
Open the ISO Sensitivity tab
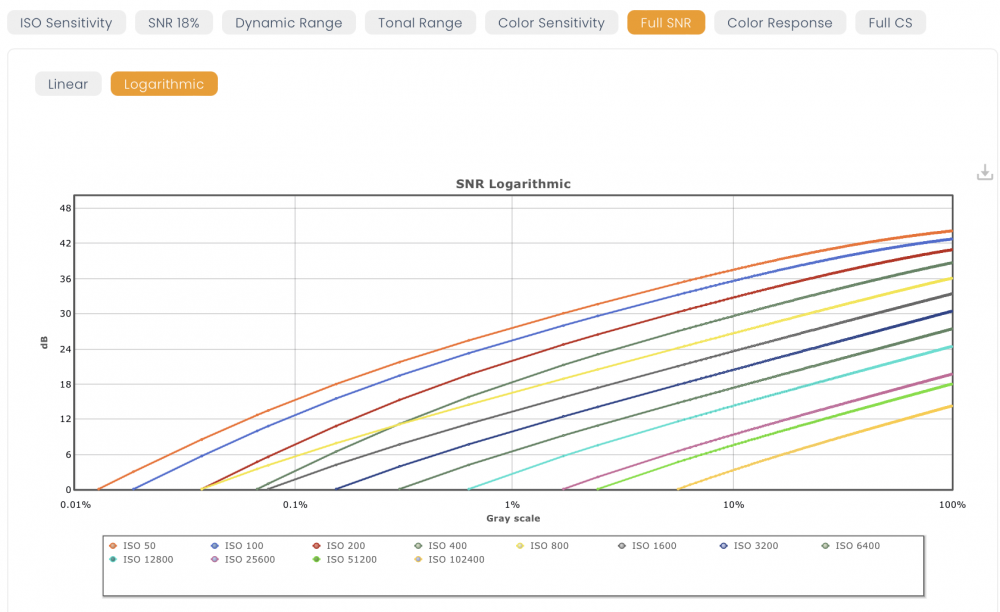tap(66, 23)
